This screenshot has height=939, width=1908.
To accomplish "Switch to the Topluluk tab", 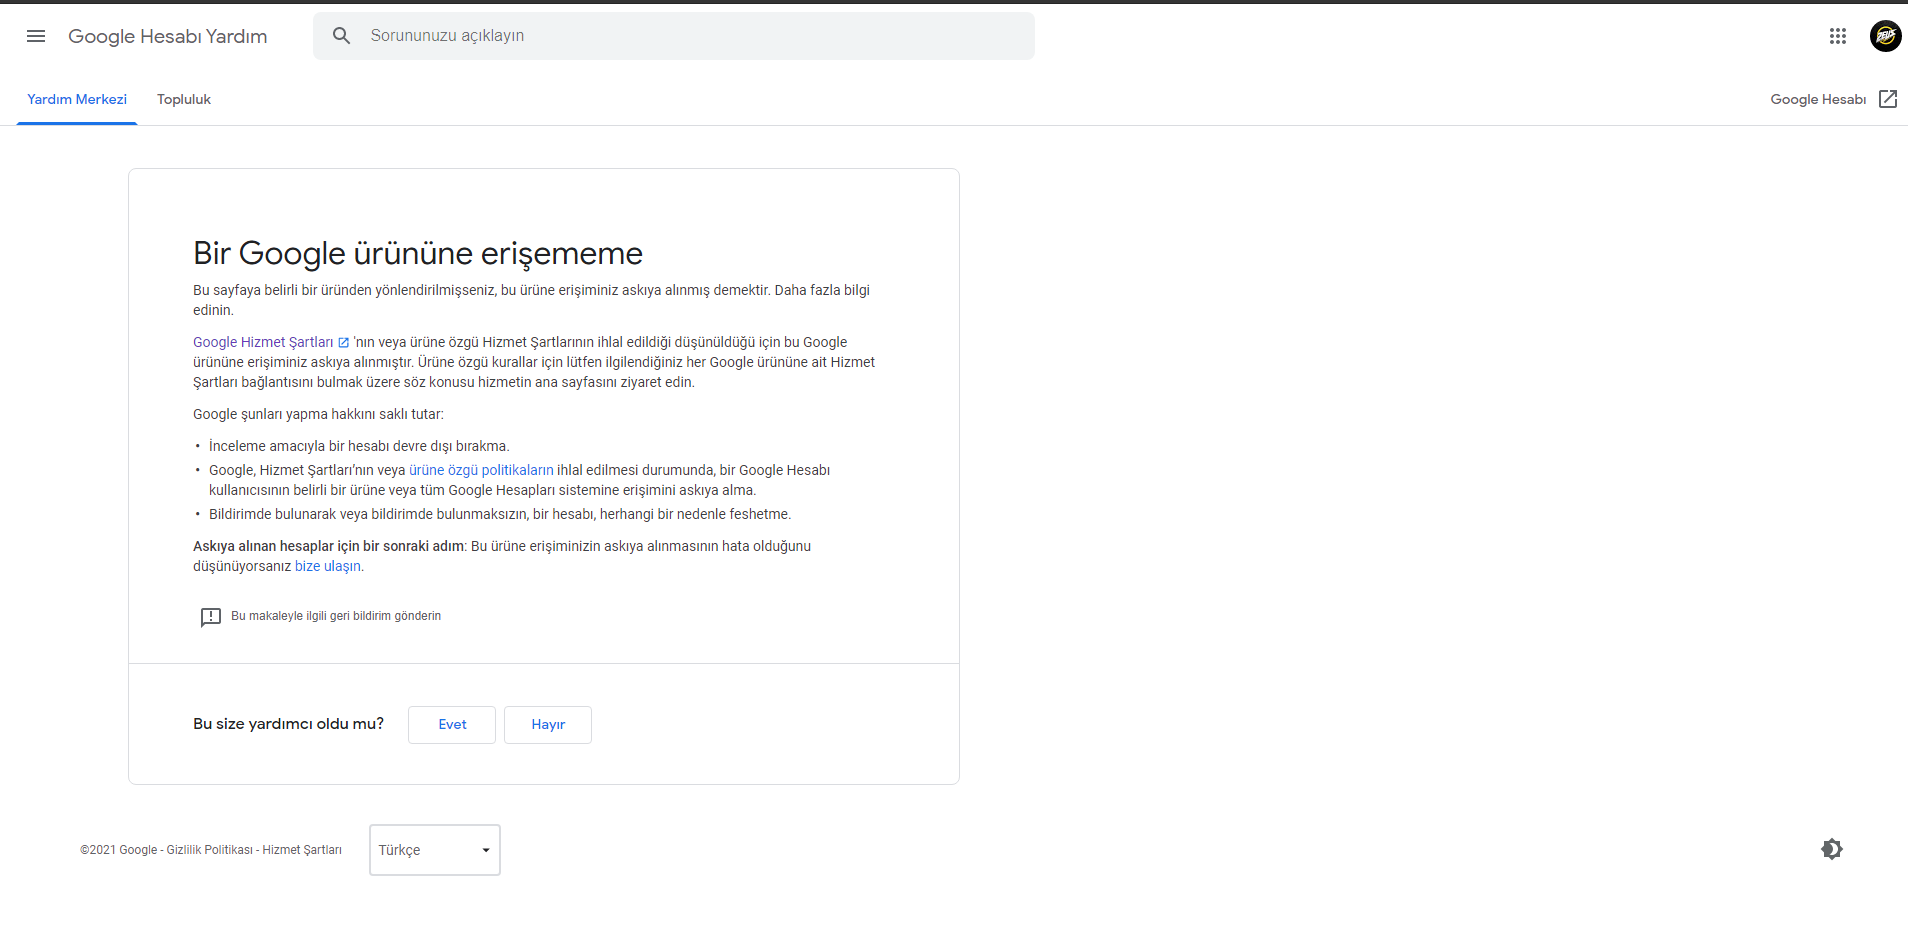I will coord(184,99).
